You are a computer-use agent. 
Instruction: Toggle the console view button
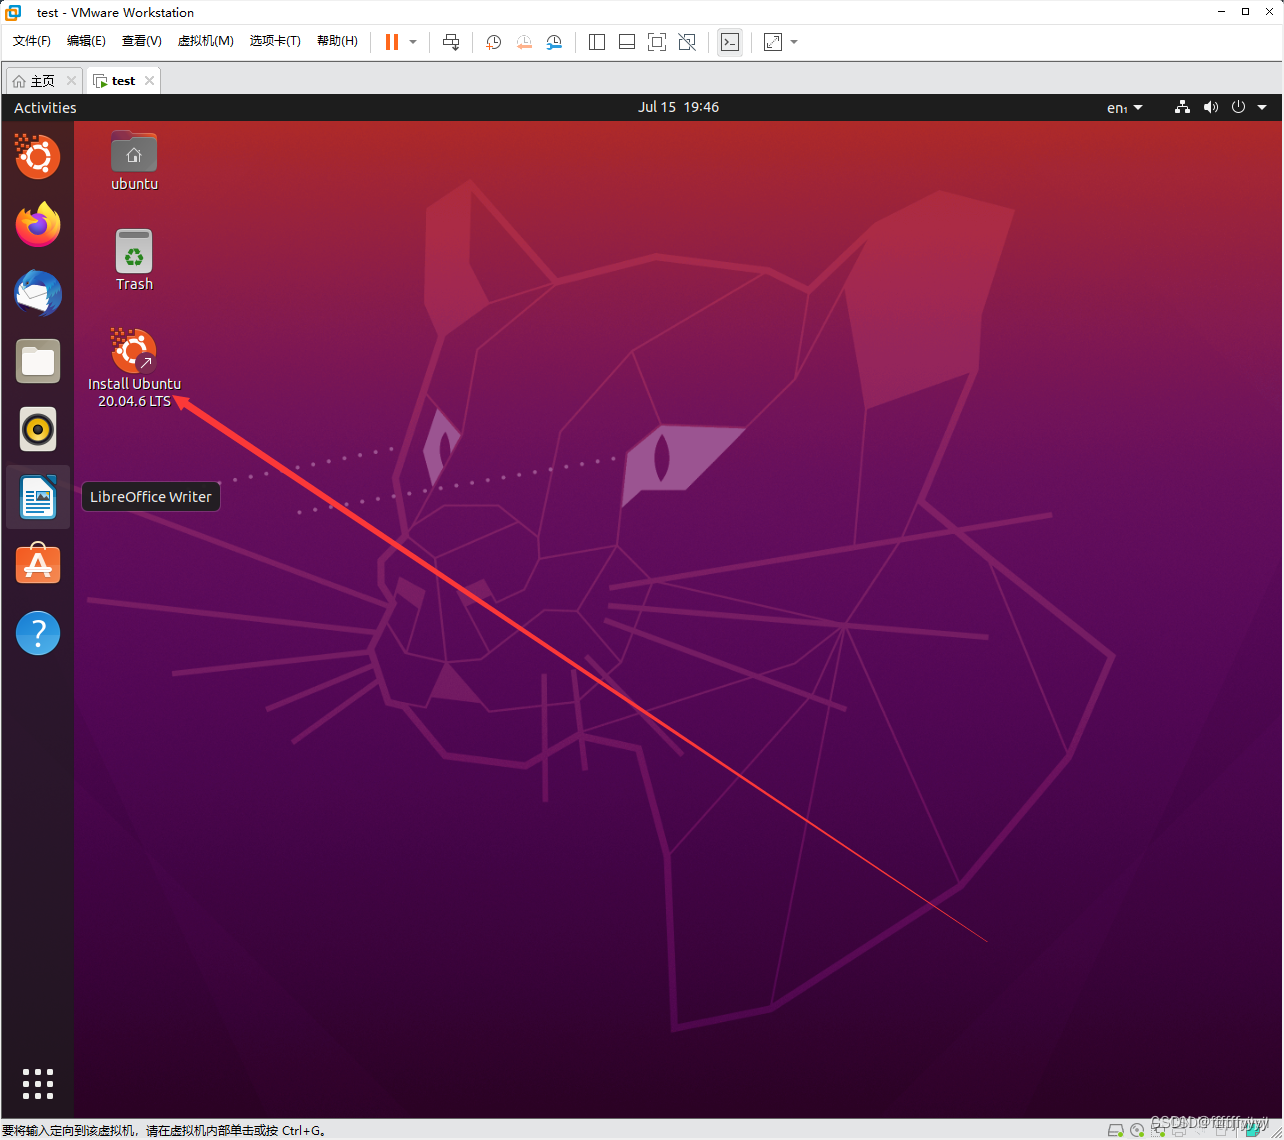730,42
